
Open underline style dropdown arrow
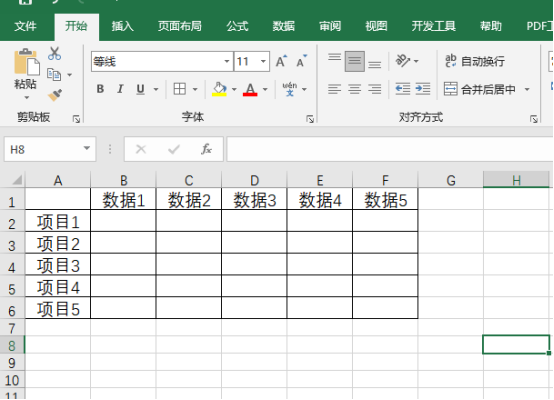[156, 89]
